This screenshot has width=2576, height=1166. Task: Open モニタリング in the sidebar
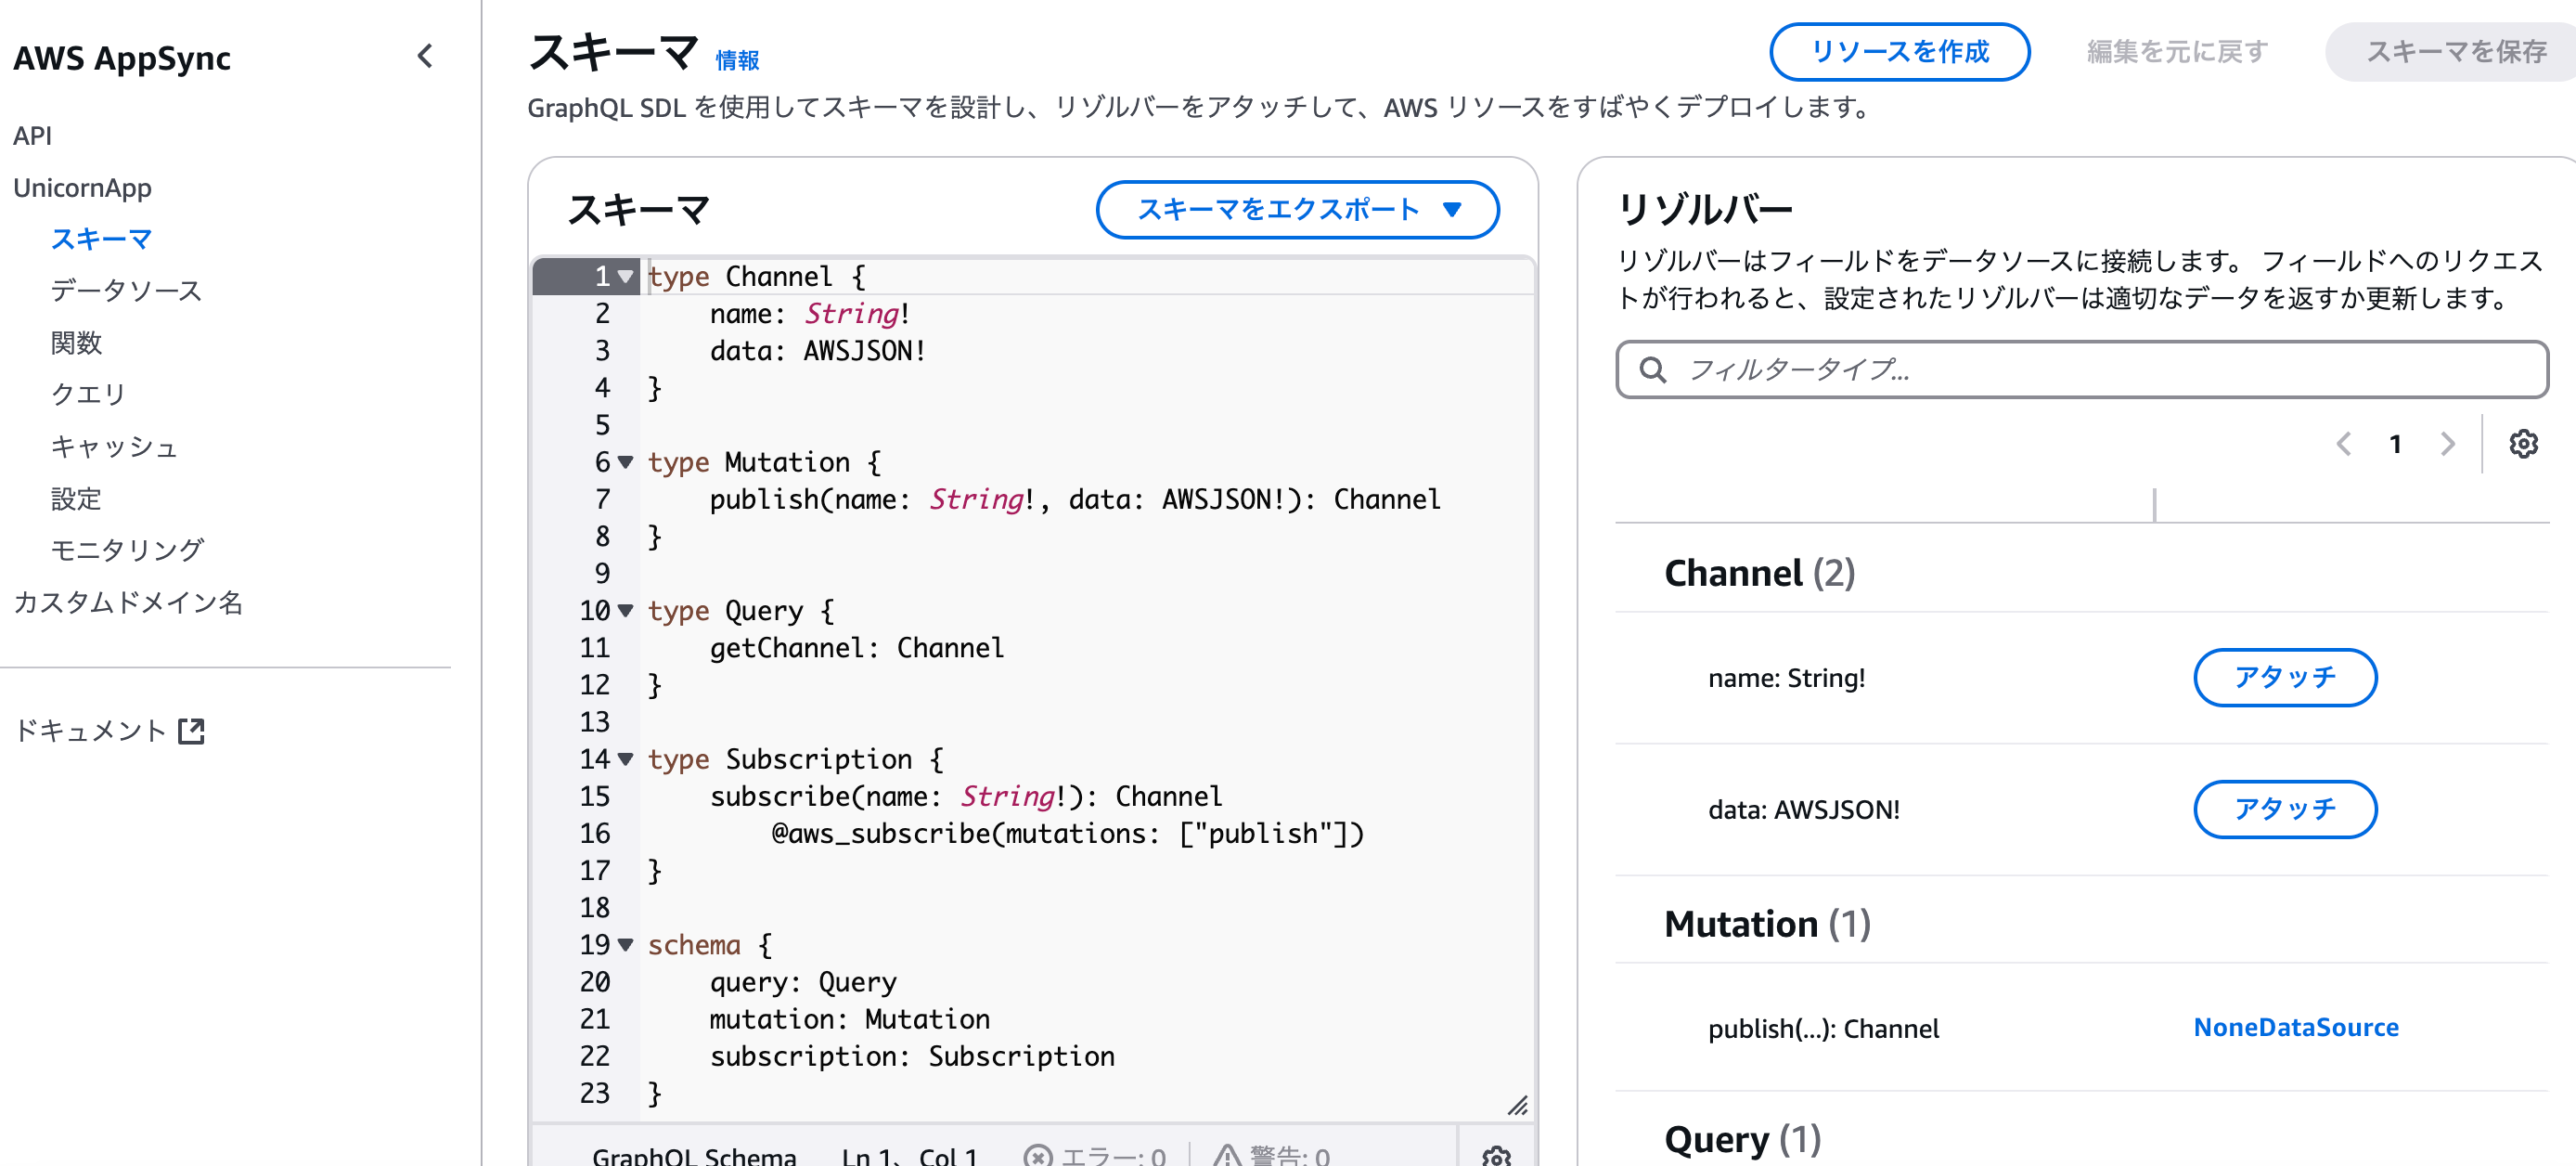pos(127,550)
